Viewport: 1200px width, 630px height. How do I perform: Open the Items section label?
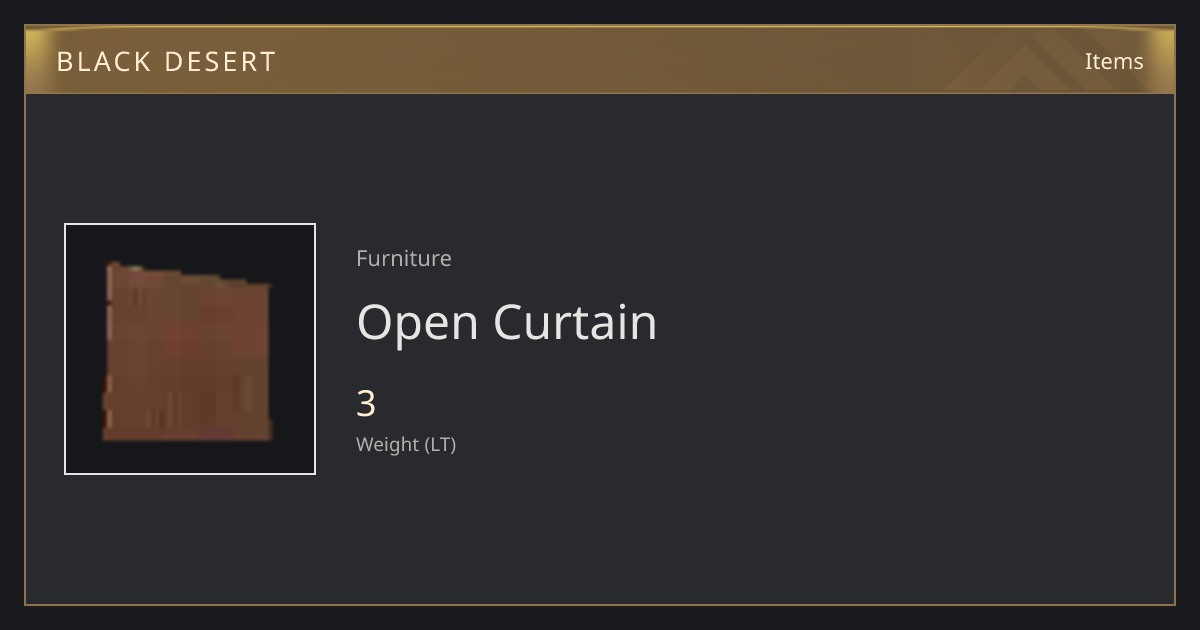click(1114, 61)
